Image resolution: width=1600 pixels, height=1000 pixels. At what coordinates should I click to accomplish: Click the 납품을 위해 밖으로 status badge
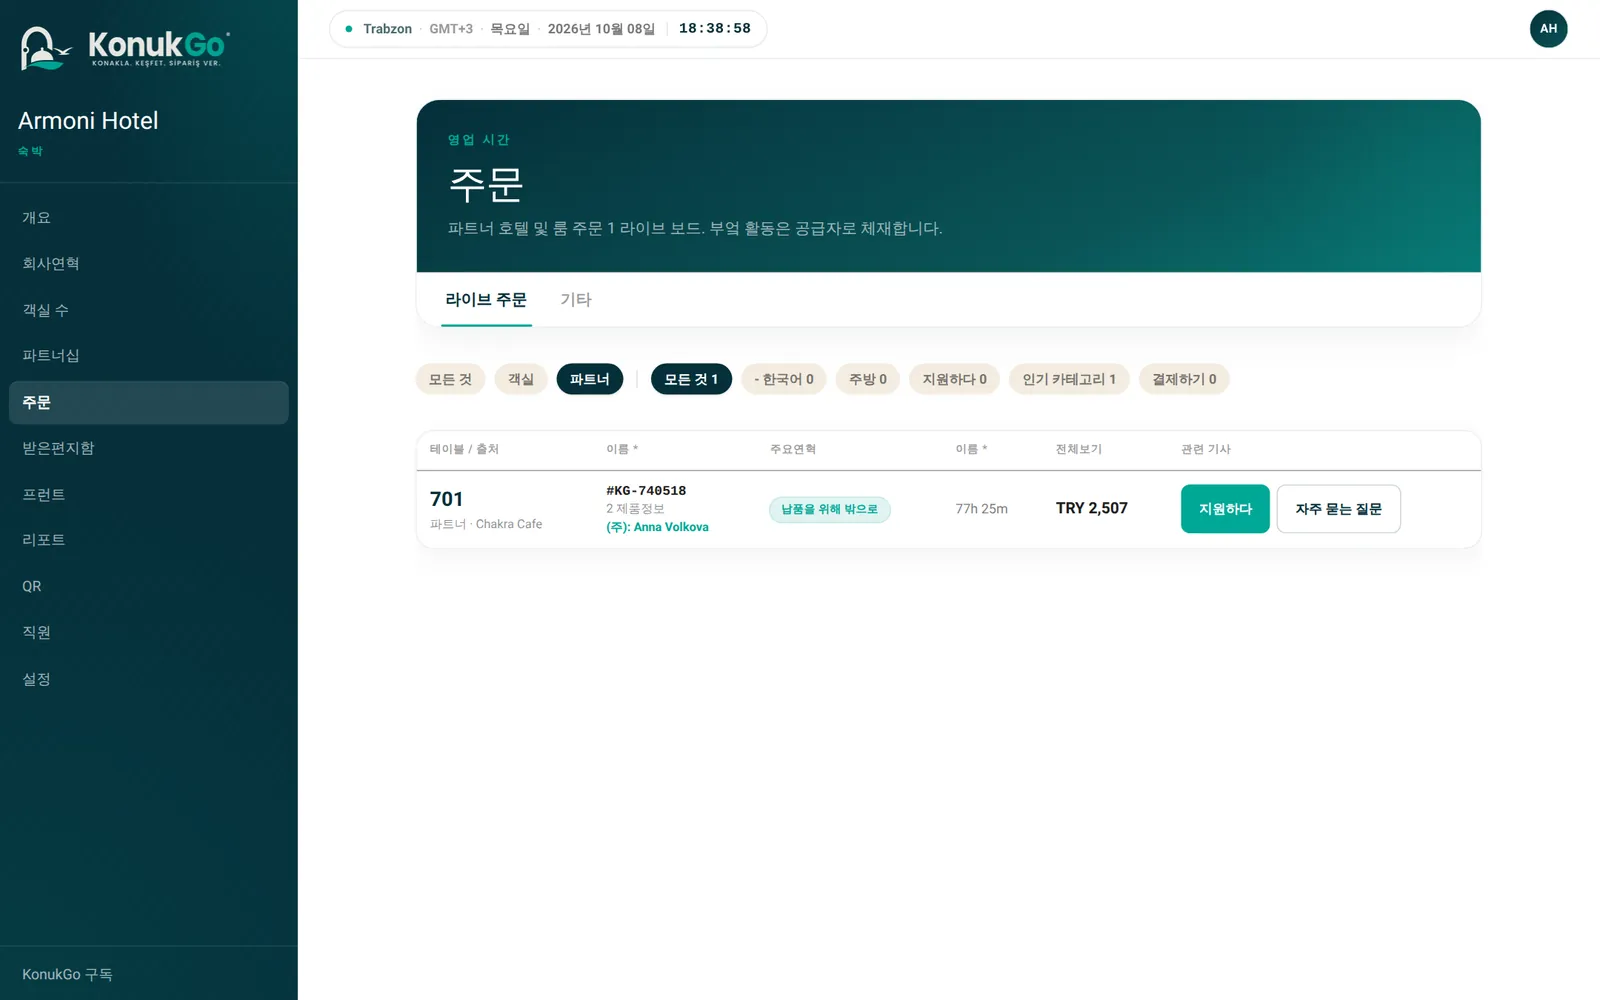point(829,509)
